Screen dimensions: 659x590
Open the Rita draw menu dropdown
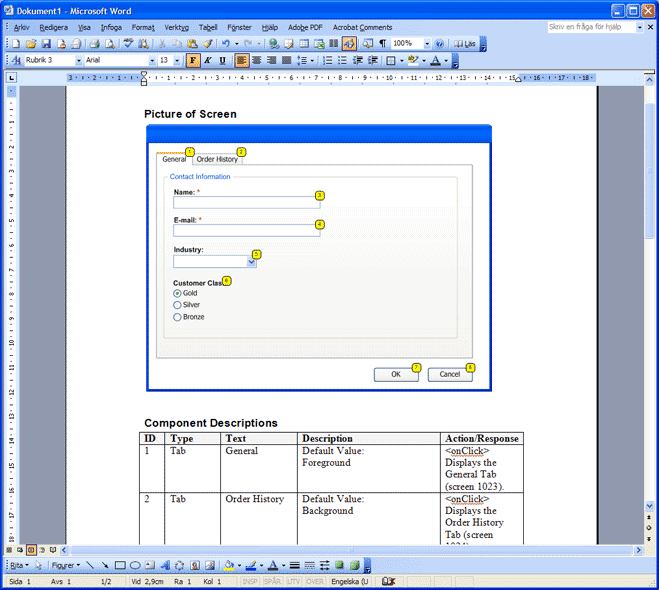click(x=19, y=566)
